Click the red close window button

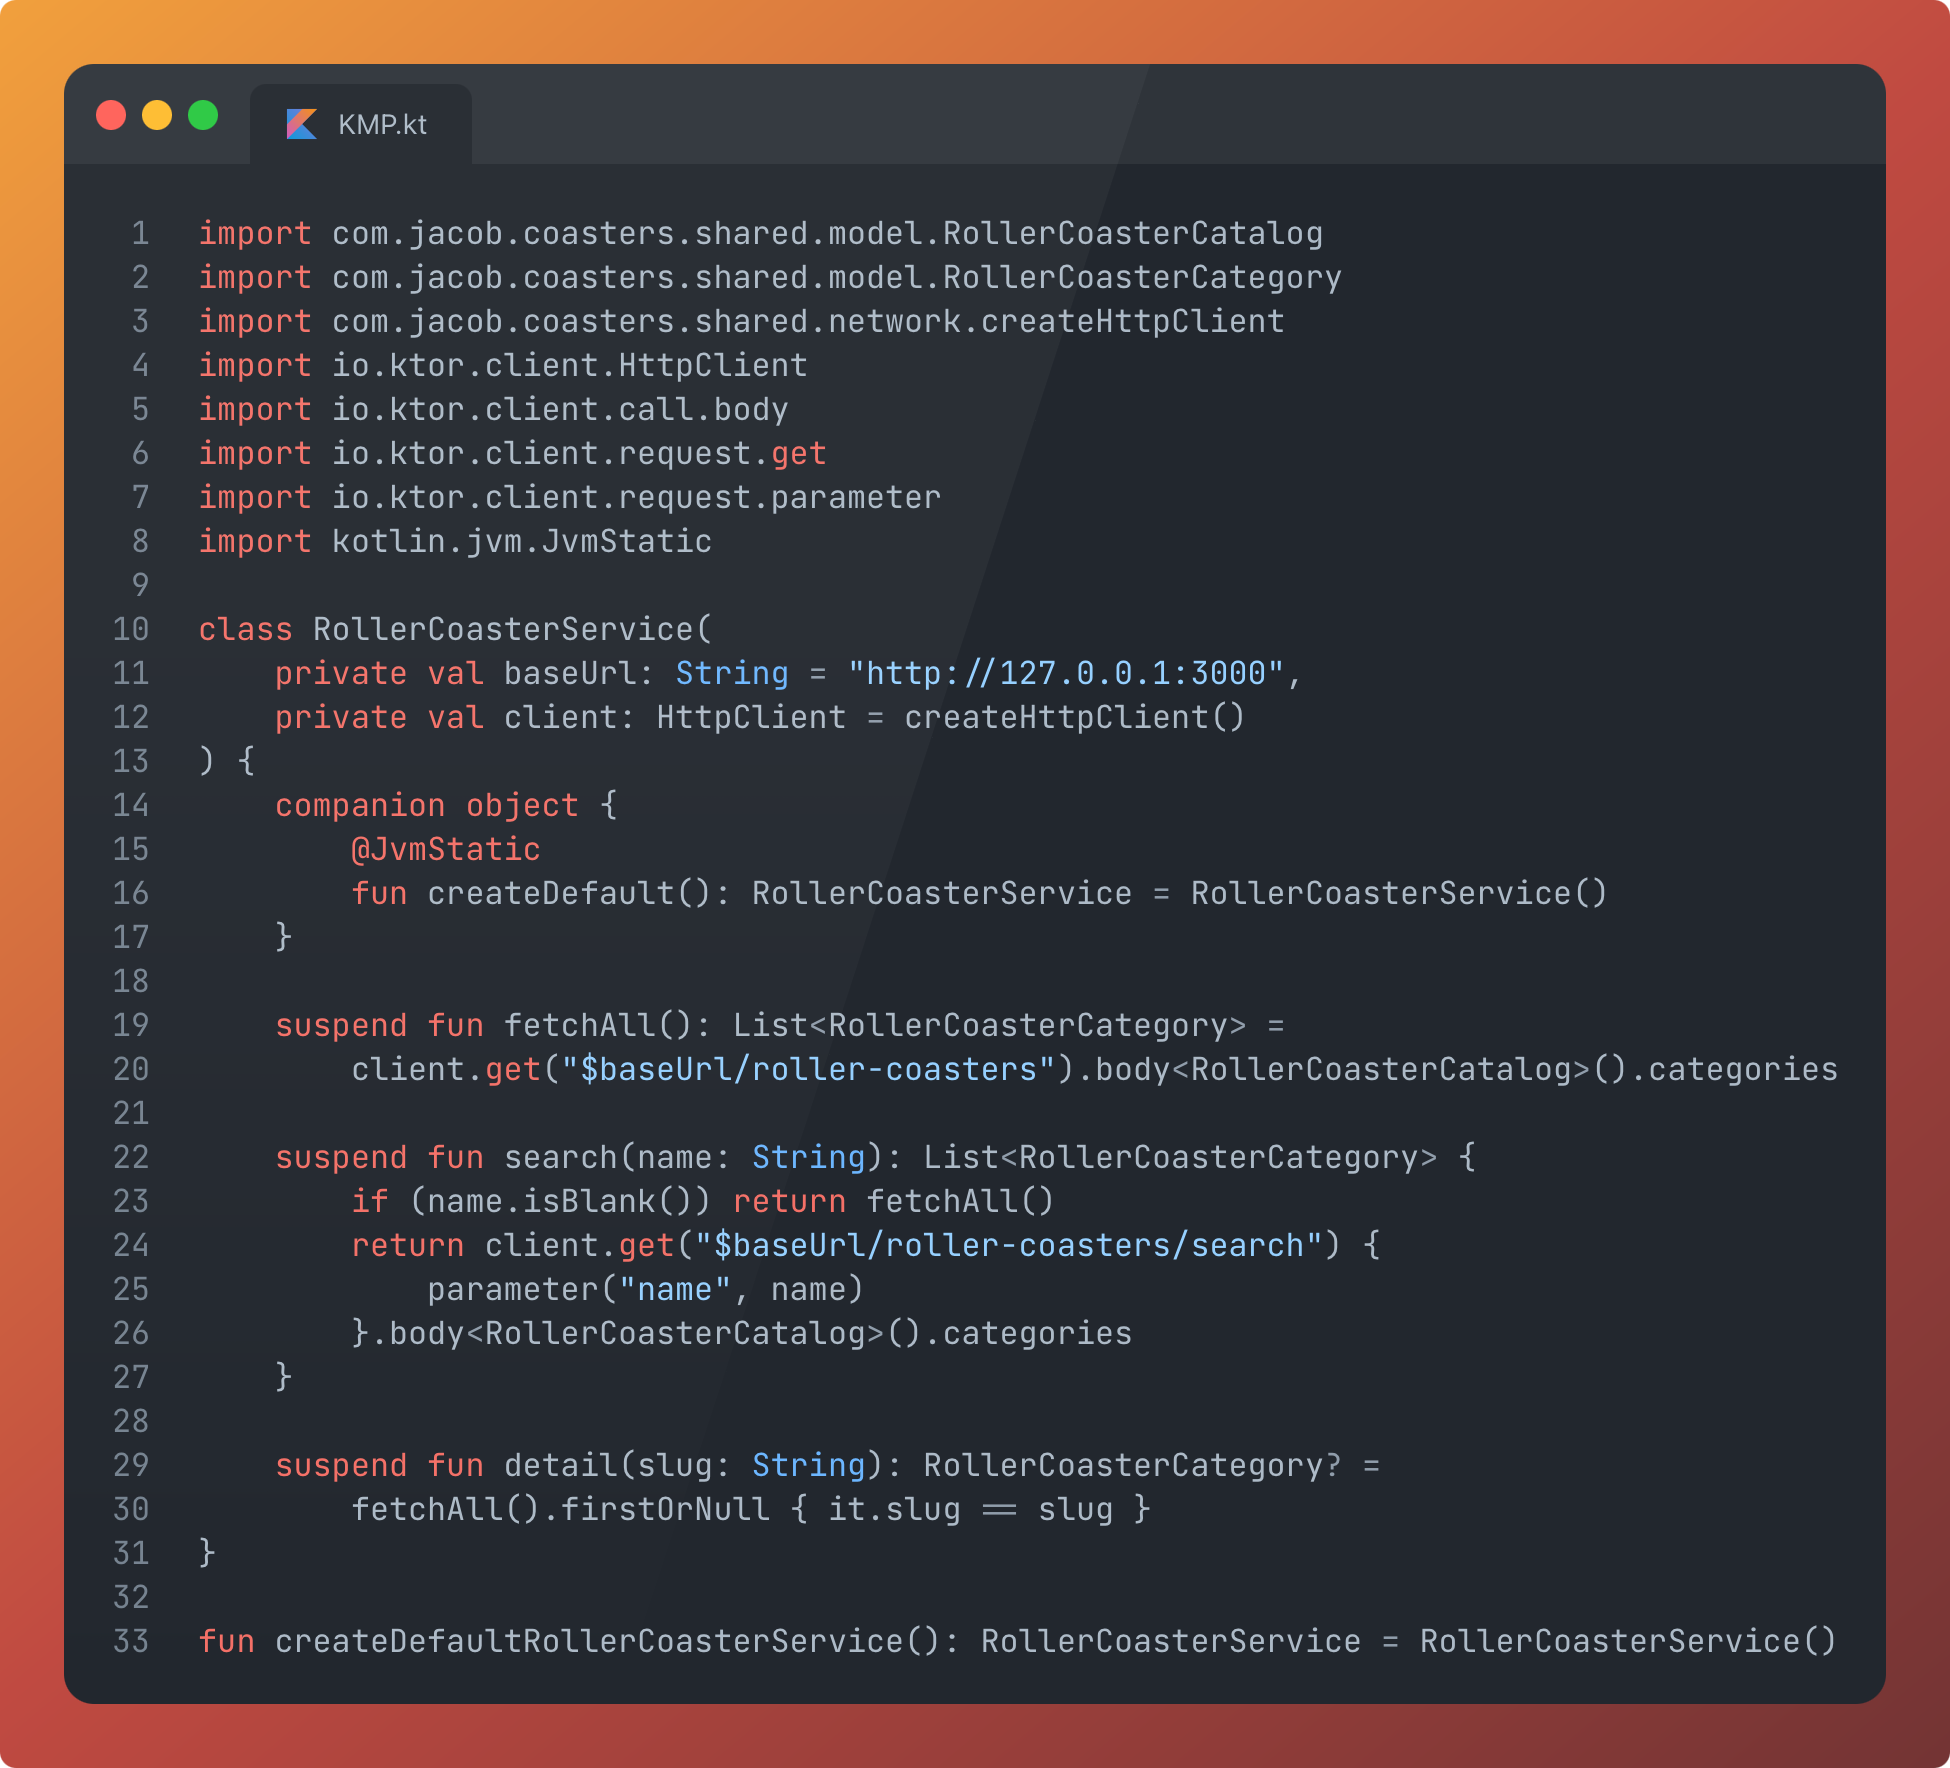click(111, 115)
